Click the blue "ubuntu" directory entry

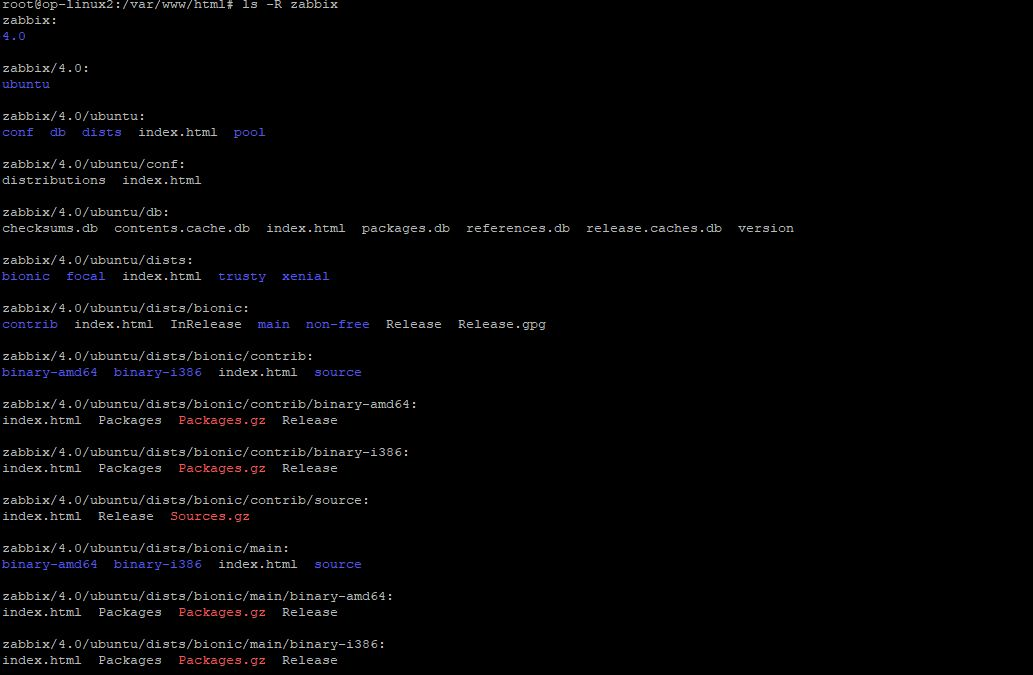(x=26, y=84)
